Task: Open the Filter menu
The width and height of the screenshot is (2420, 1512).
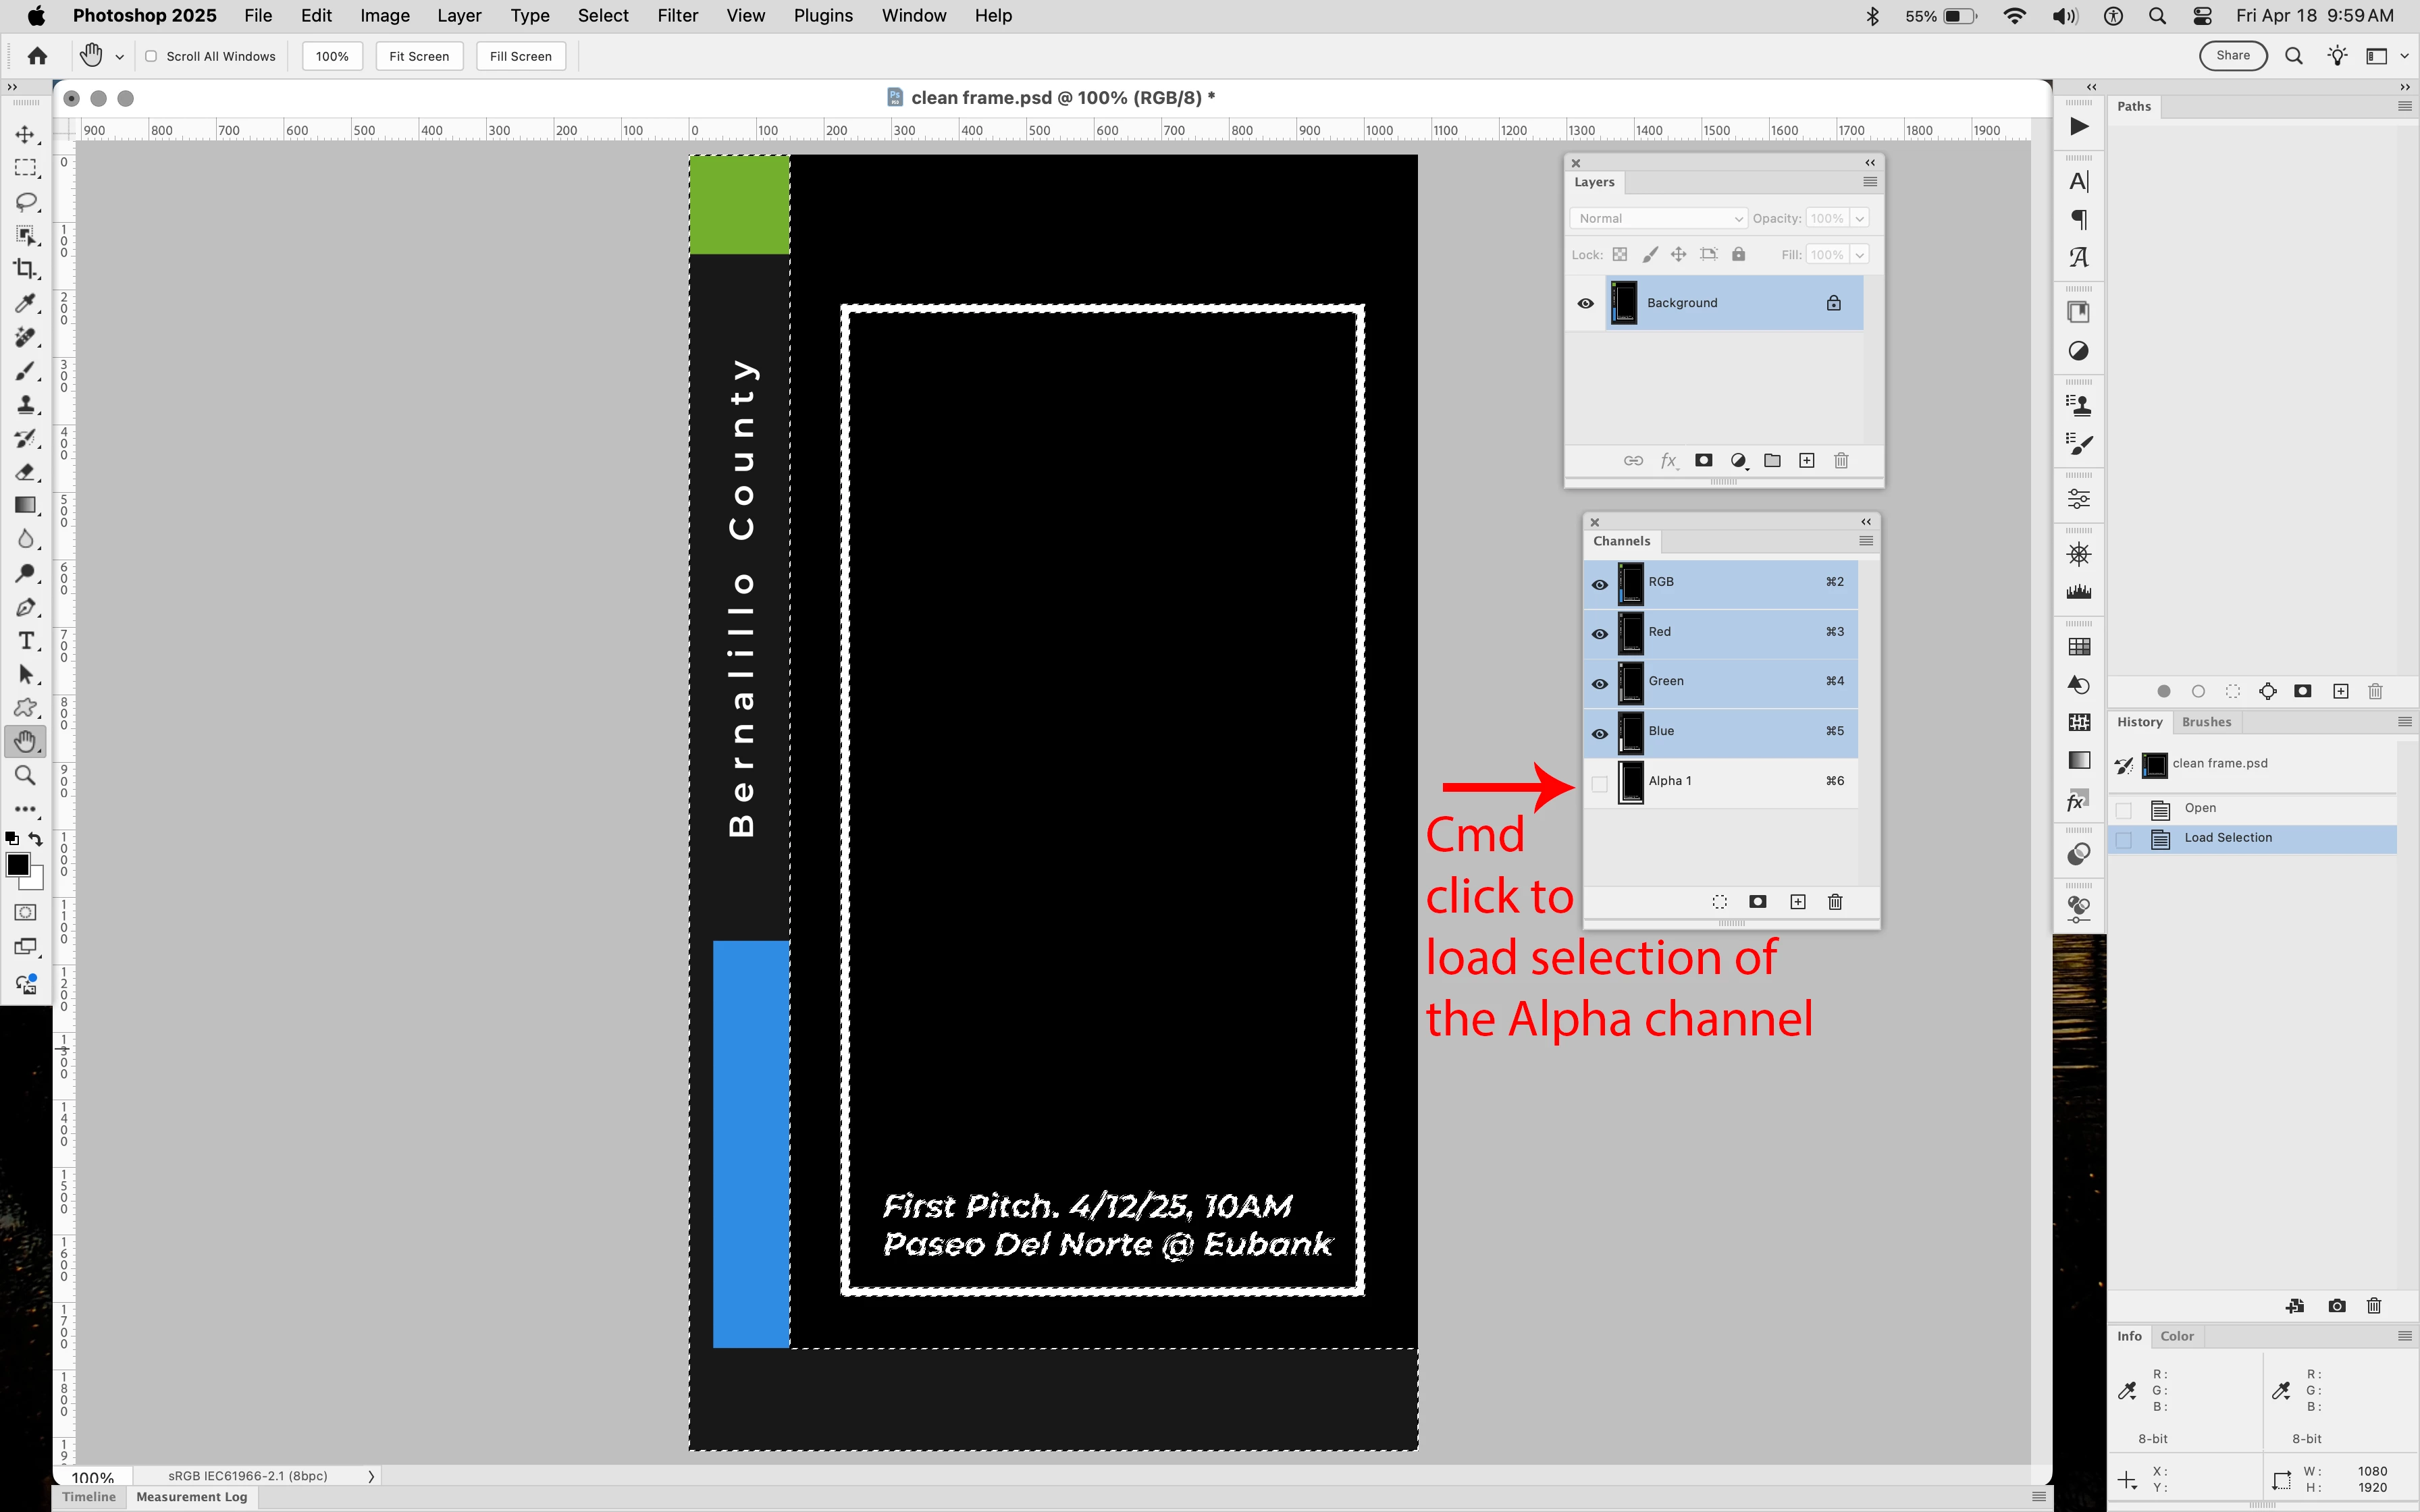Action: click(677, 16)
